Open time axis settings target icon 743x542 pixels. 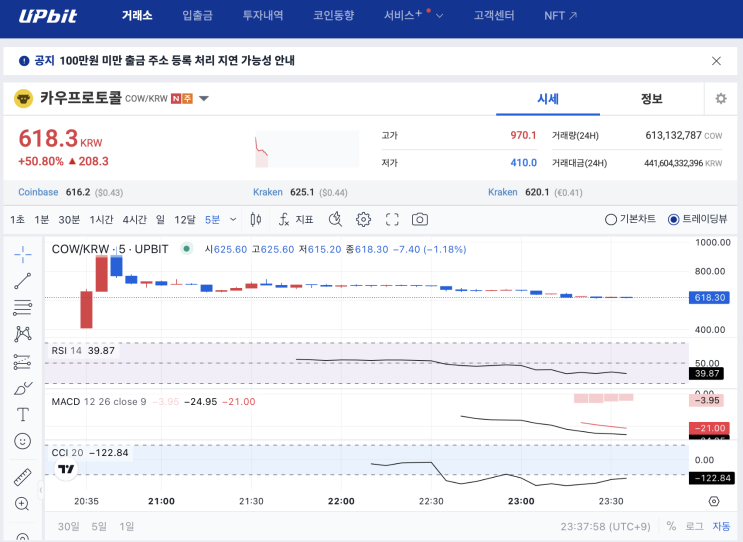714,501
